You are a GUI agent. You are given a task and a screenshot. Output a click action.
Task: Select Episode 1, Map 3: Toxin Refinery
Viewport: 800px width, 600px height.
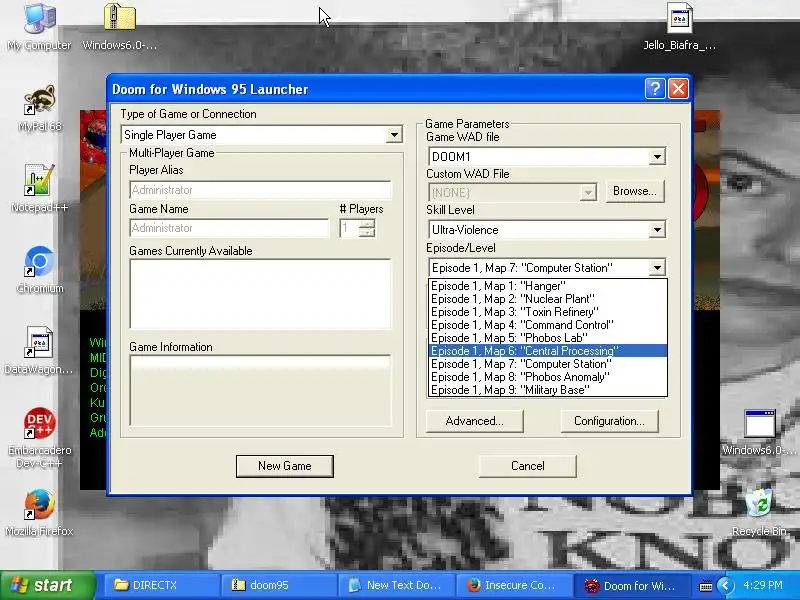tap(547, 312)
